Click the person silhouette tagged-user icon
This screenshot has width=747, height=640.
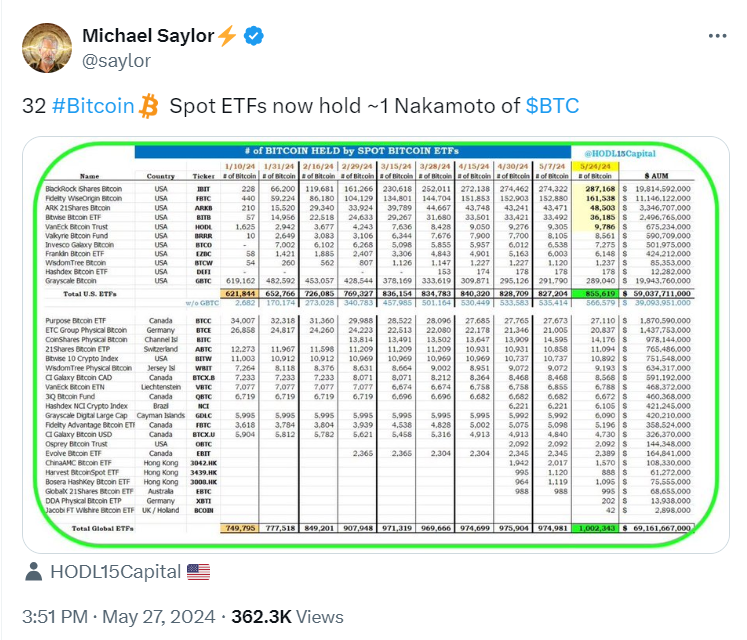(33, 571)
